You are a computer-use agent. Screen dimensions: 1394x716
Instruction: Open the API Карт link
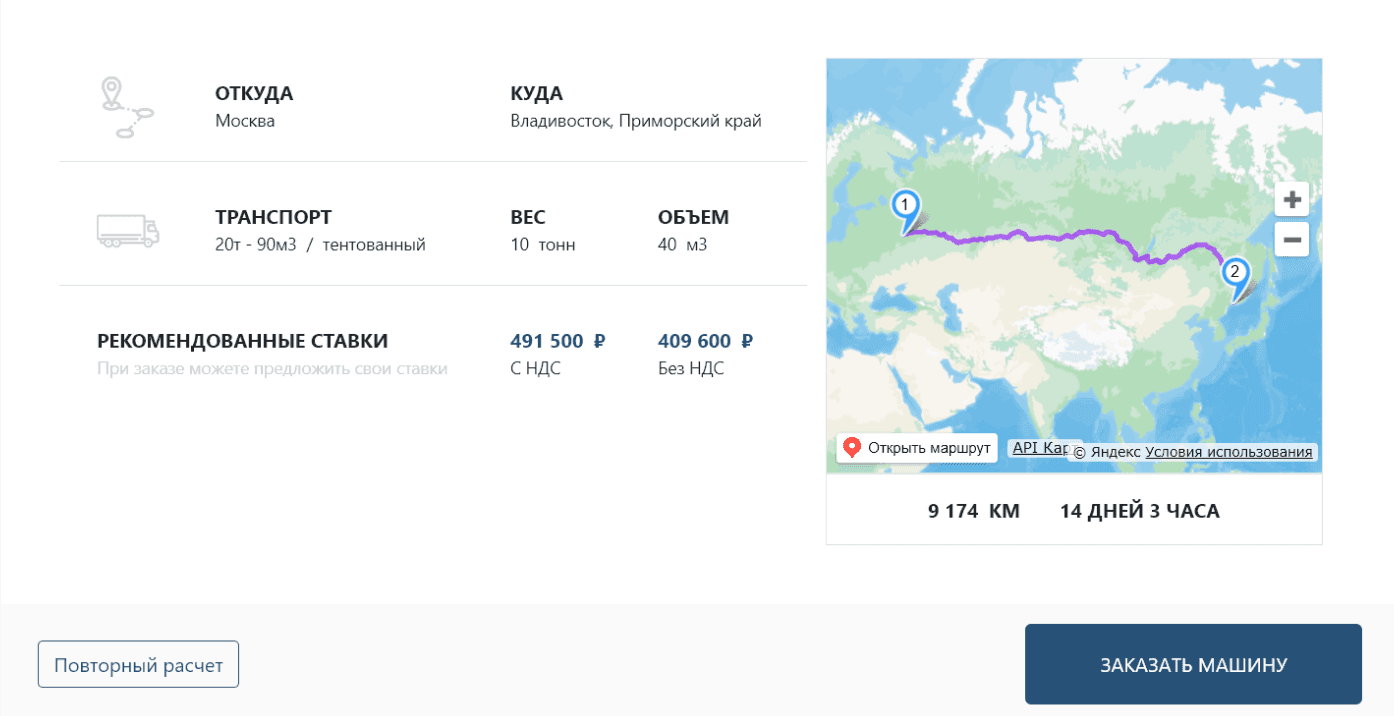1040,448
